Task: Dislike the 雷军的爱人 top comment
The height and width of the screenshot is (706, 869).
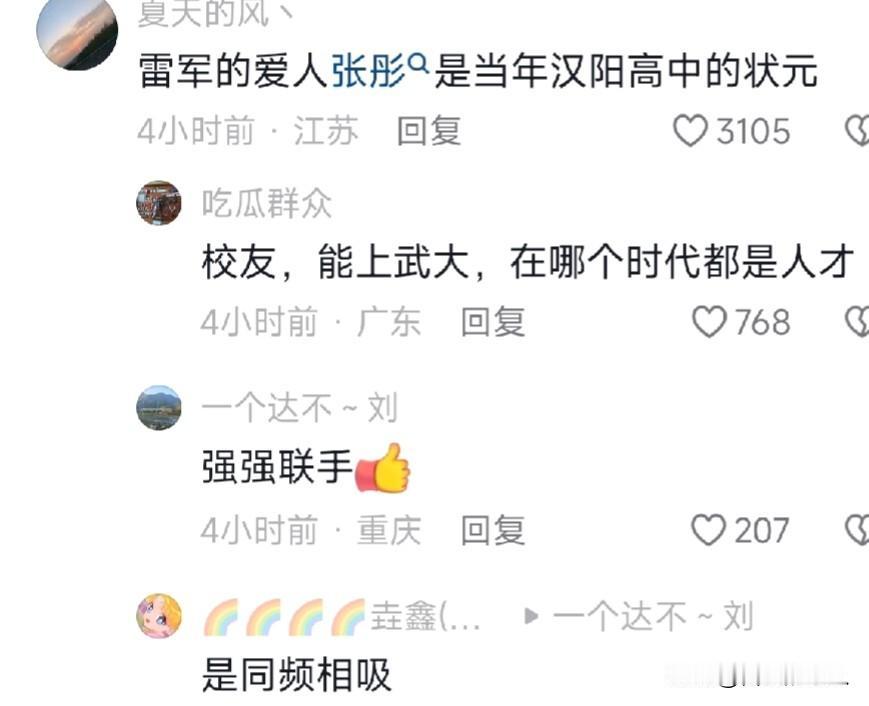Action: 857,131
